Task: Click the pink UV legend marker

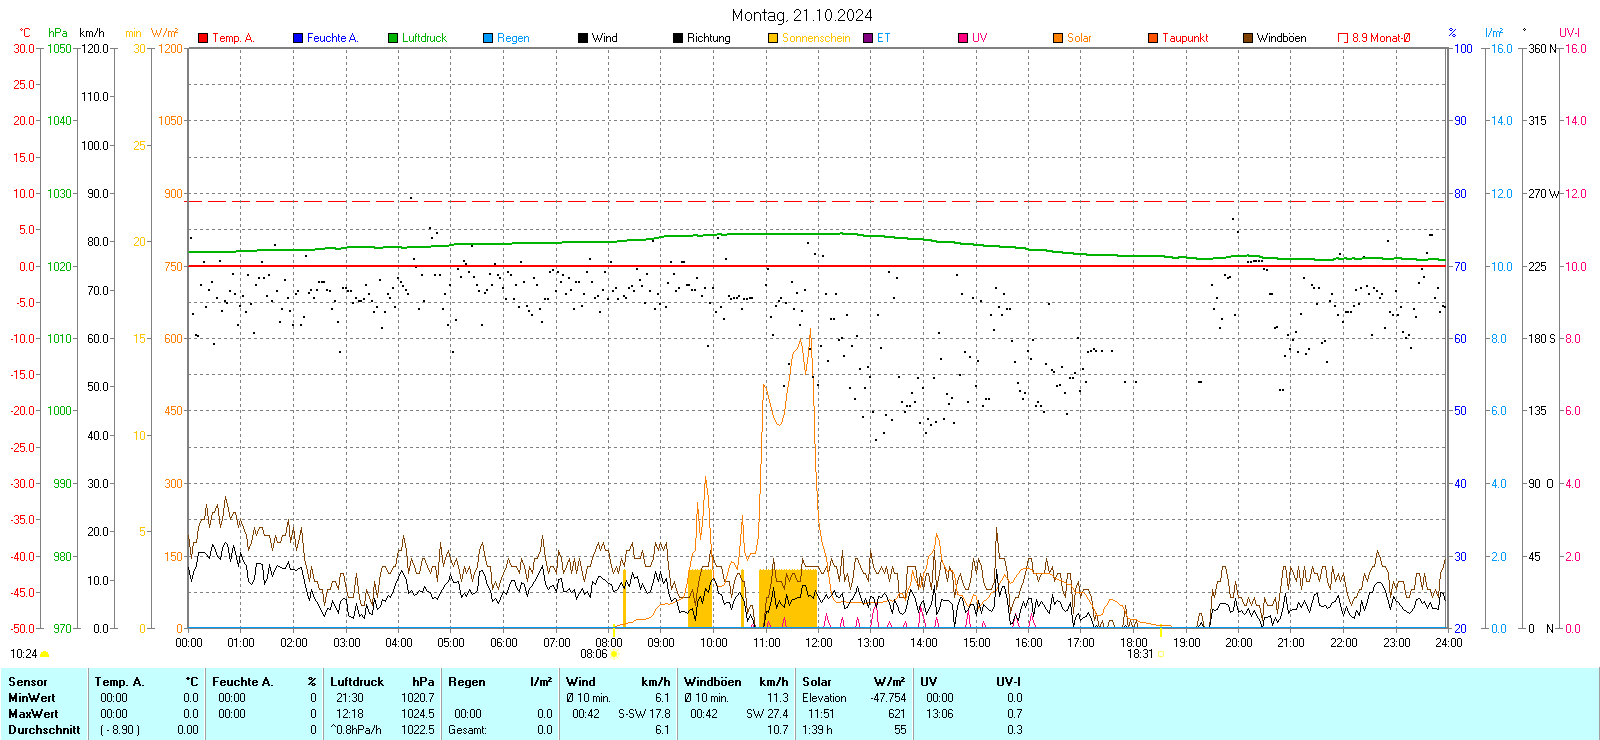Action: pos(963,38)
